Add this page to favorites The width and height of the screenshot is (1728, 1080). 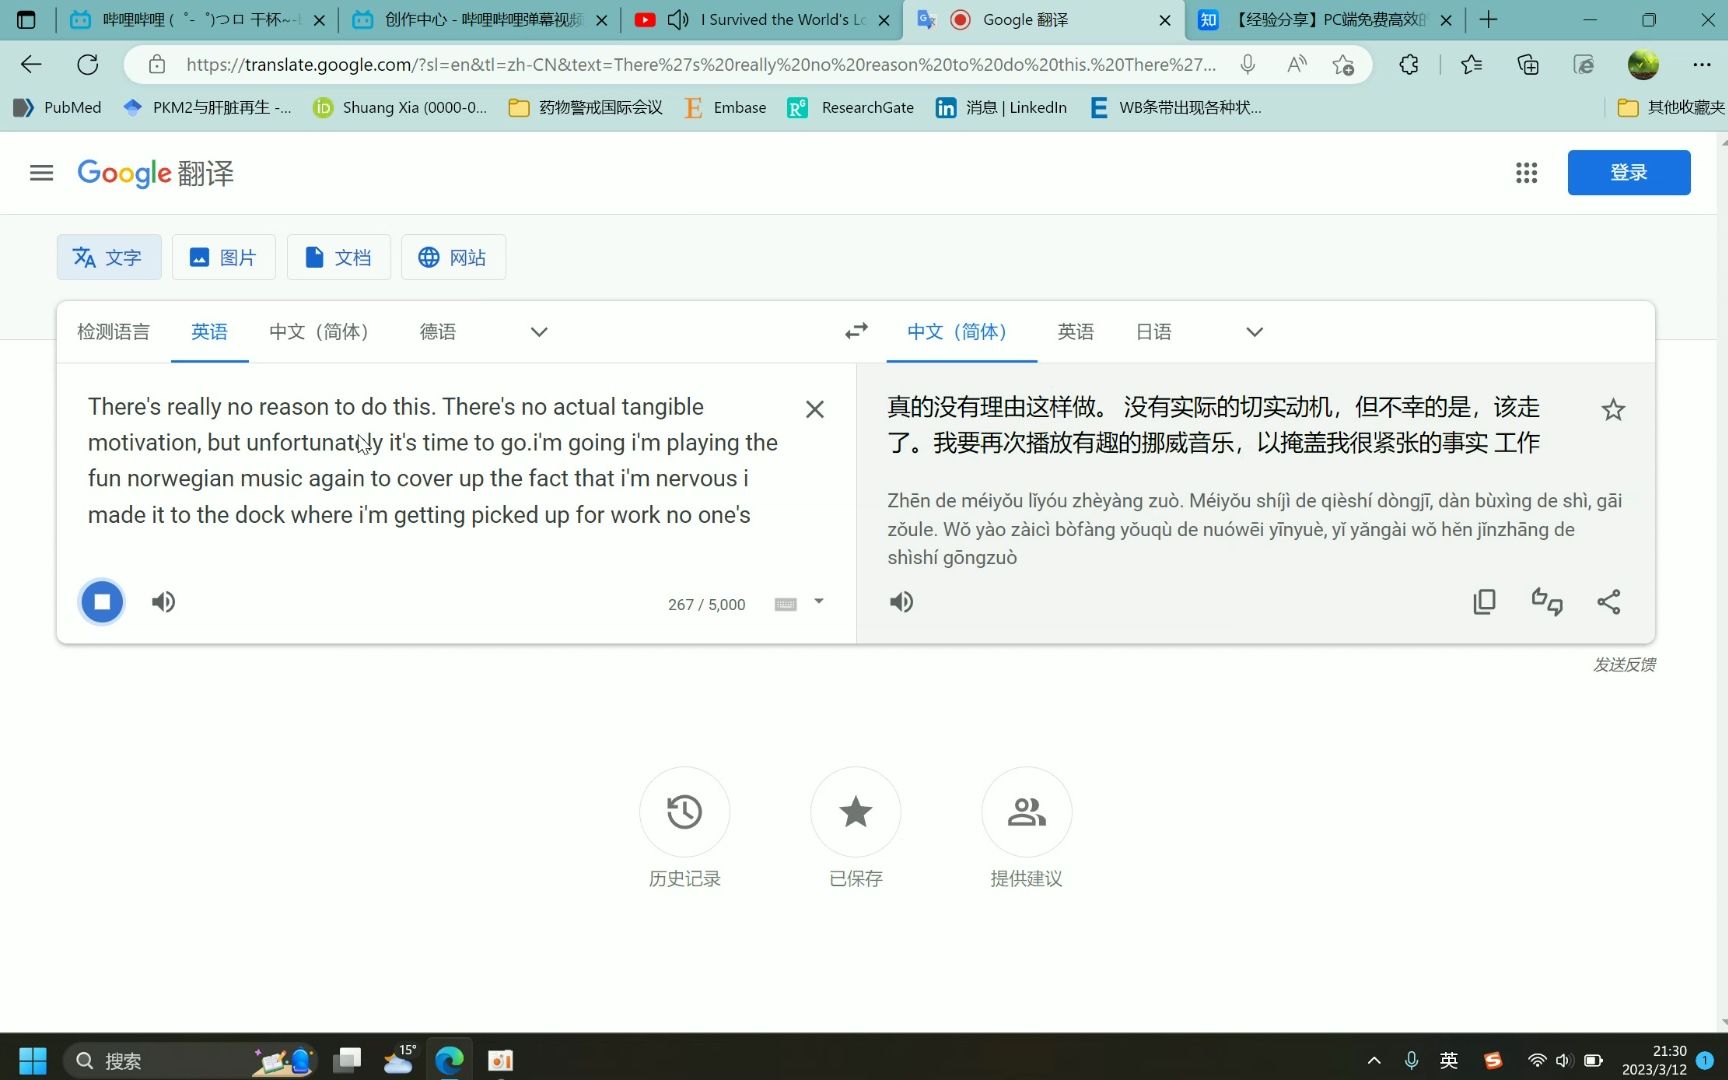pyautogui.click(x=1343, y=65)
